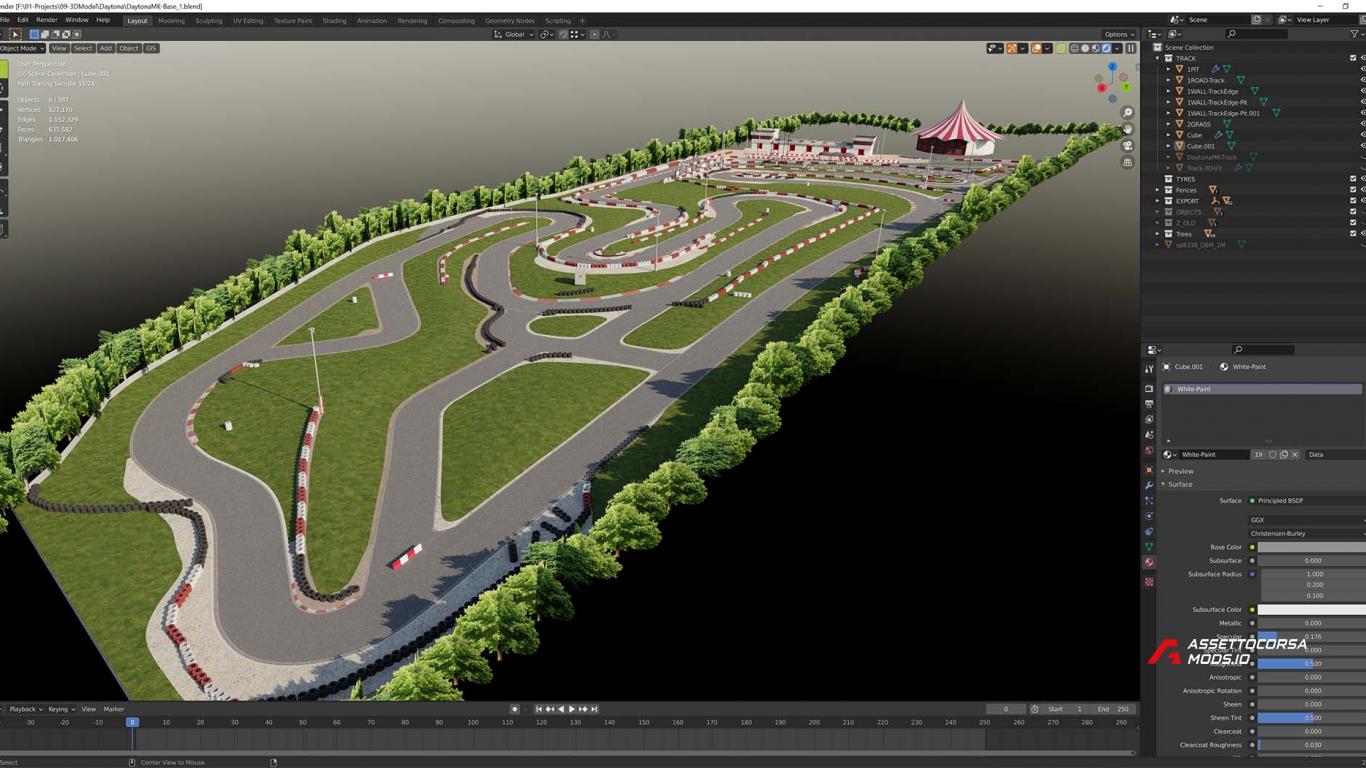Open the Scene properties tab icon

pyautogui.click(x=1149, y=434)
